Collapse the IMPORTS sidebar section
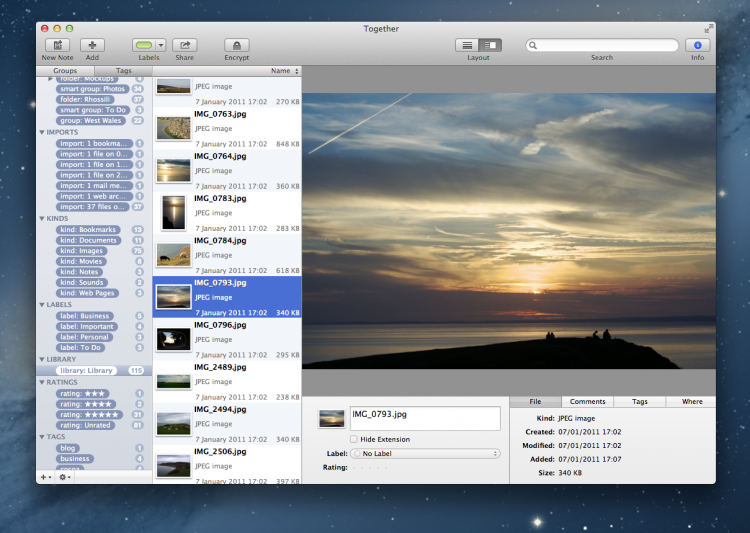The image size is (750, 533). [42, 132]
